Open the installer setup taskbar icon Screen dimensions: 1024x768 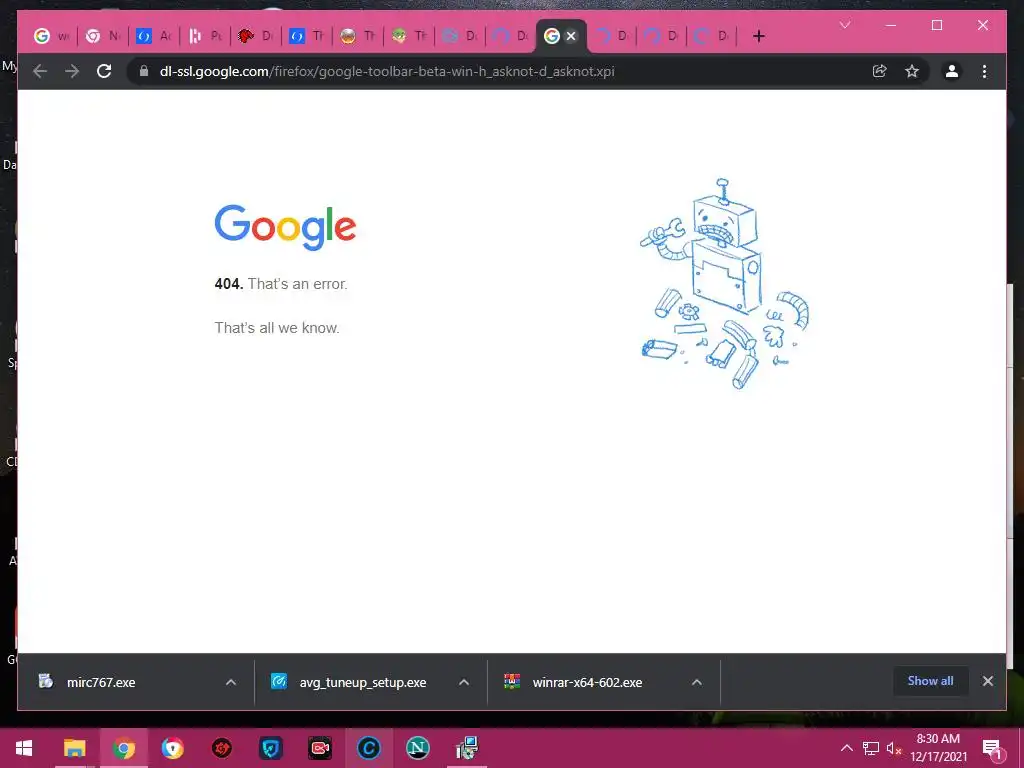pyautogui.click(x=466, y=748)
